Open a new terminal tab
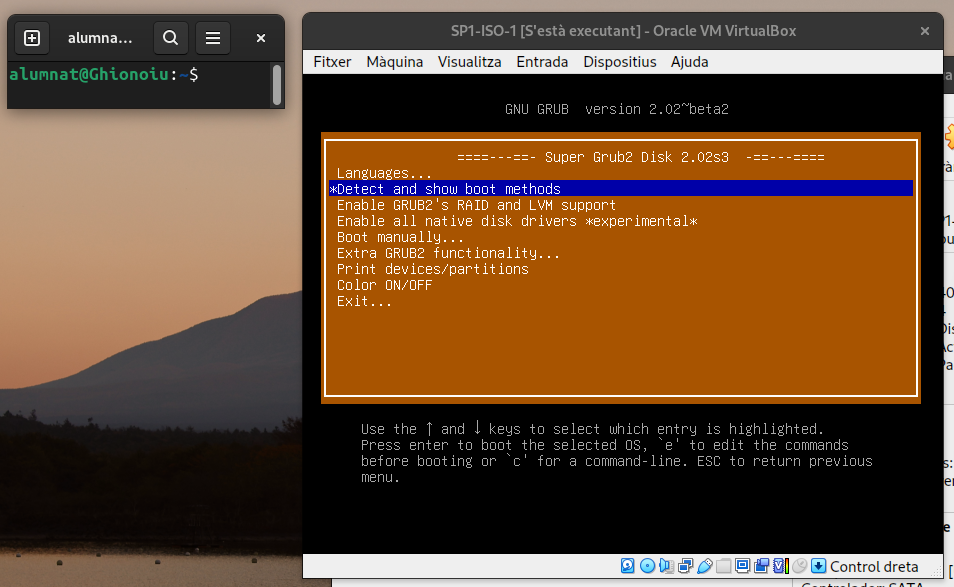Viewport: 954px width, 587px height. pyautogui.click(x=32, y=38)
